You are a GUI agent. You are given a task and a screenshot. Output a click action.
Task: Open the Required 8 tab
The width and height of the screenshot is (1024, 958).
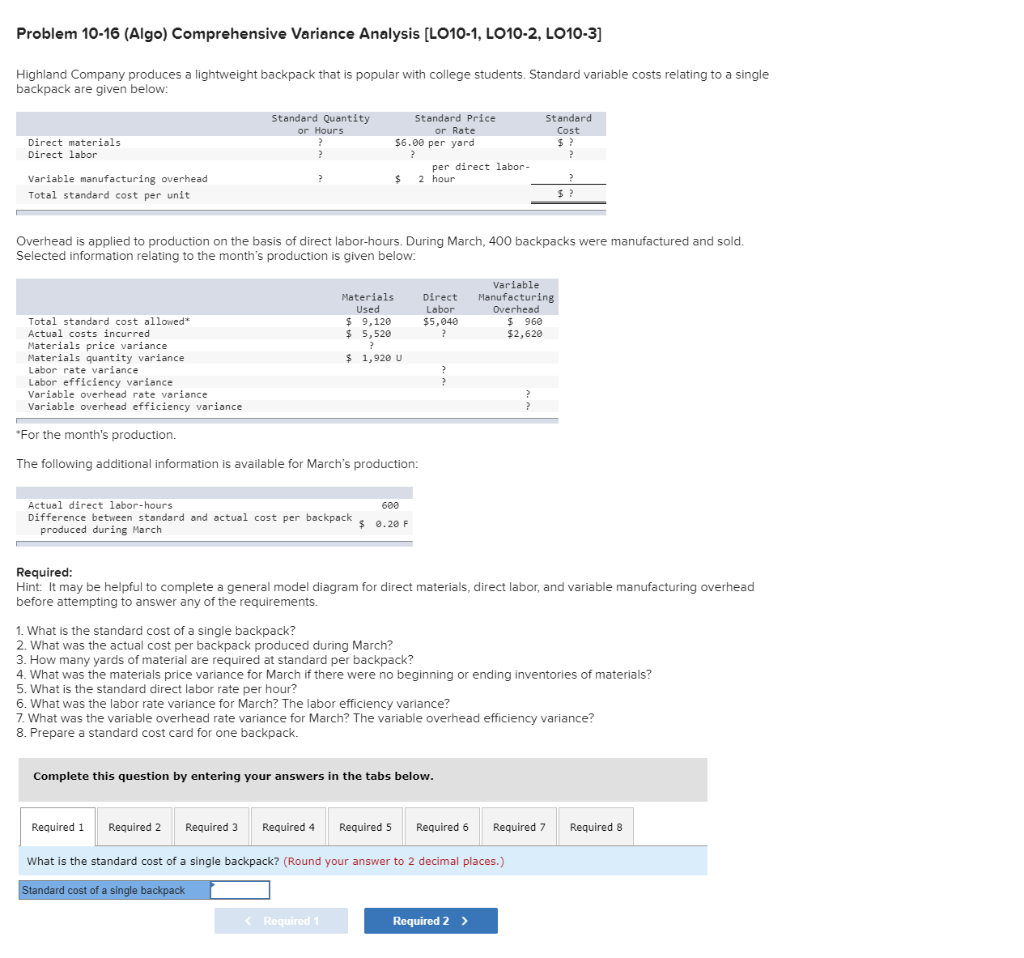[x=595, y=826]
